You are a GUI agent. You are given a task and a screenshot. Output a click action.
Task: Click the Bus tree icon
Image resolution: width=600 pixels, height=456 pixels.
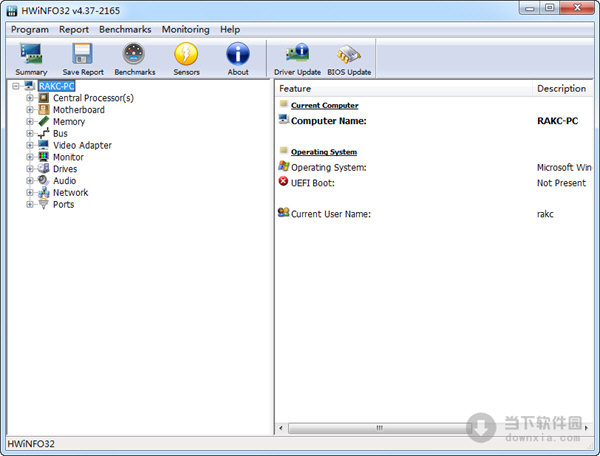(44, 133)
